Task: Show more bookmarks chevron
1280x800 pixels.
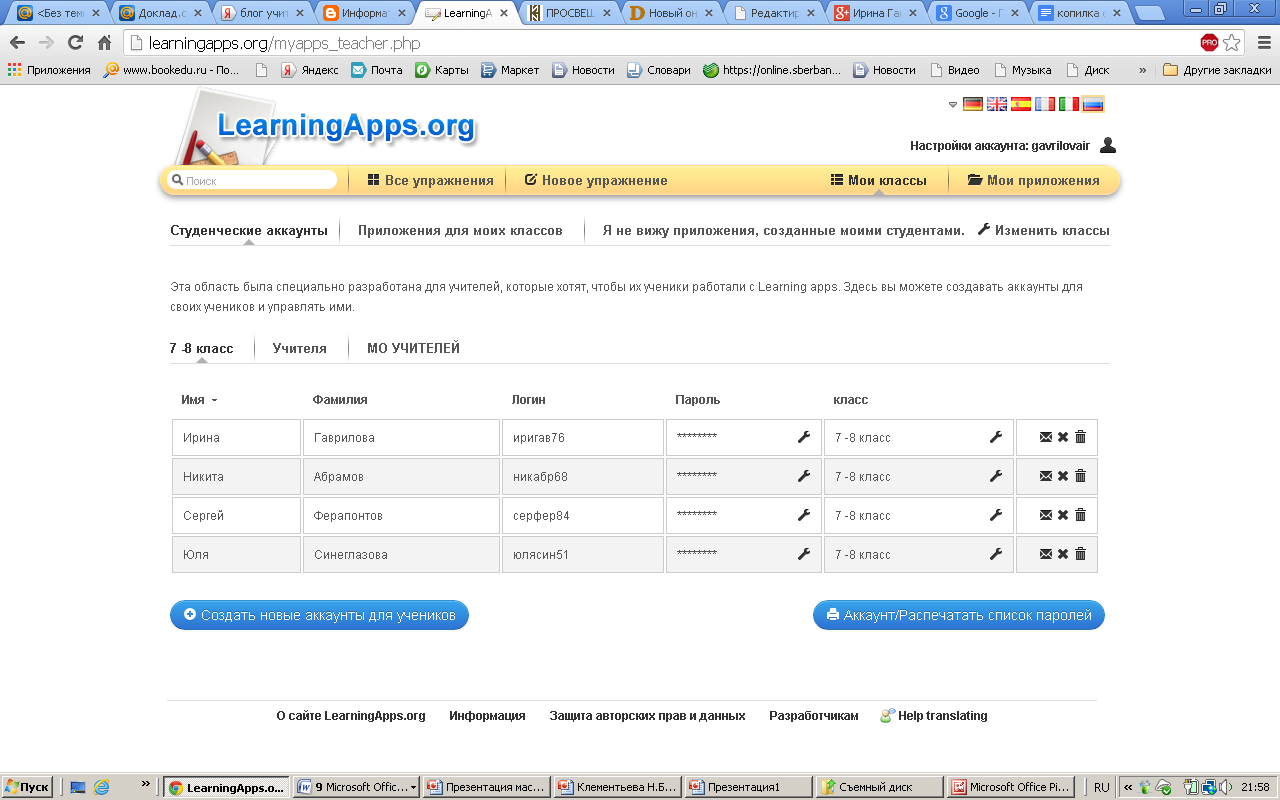Action: pos(1143,70)
